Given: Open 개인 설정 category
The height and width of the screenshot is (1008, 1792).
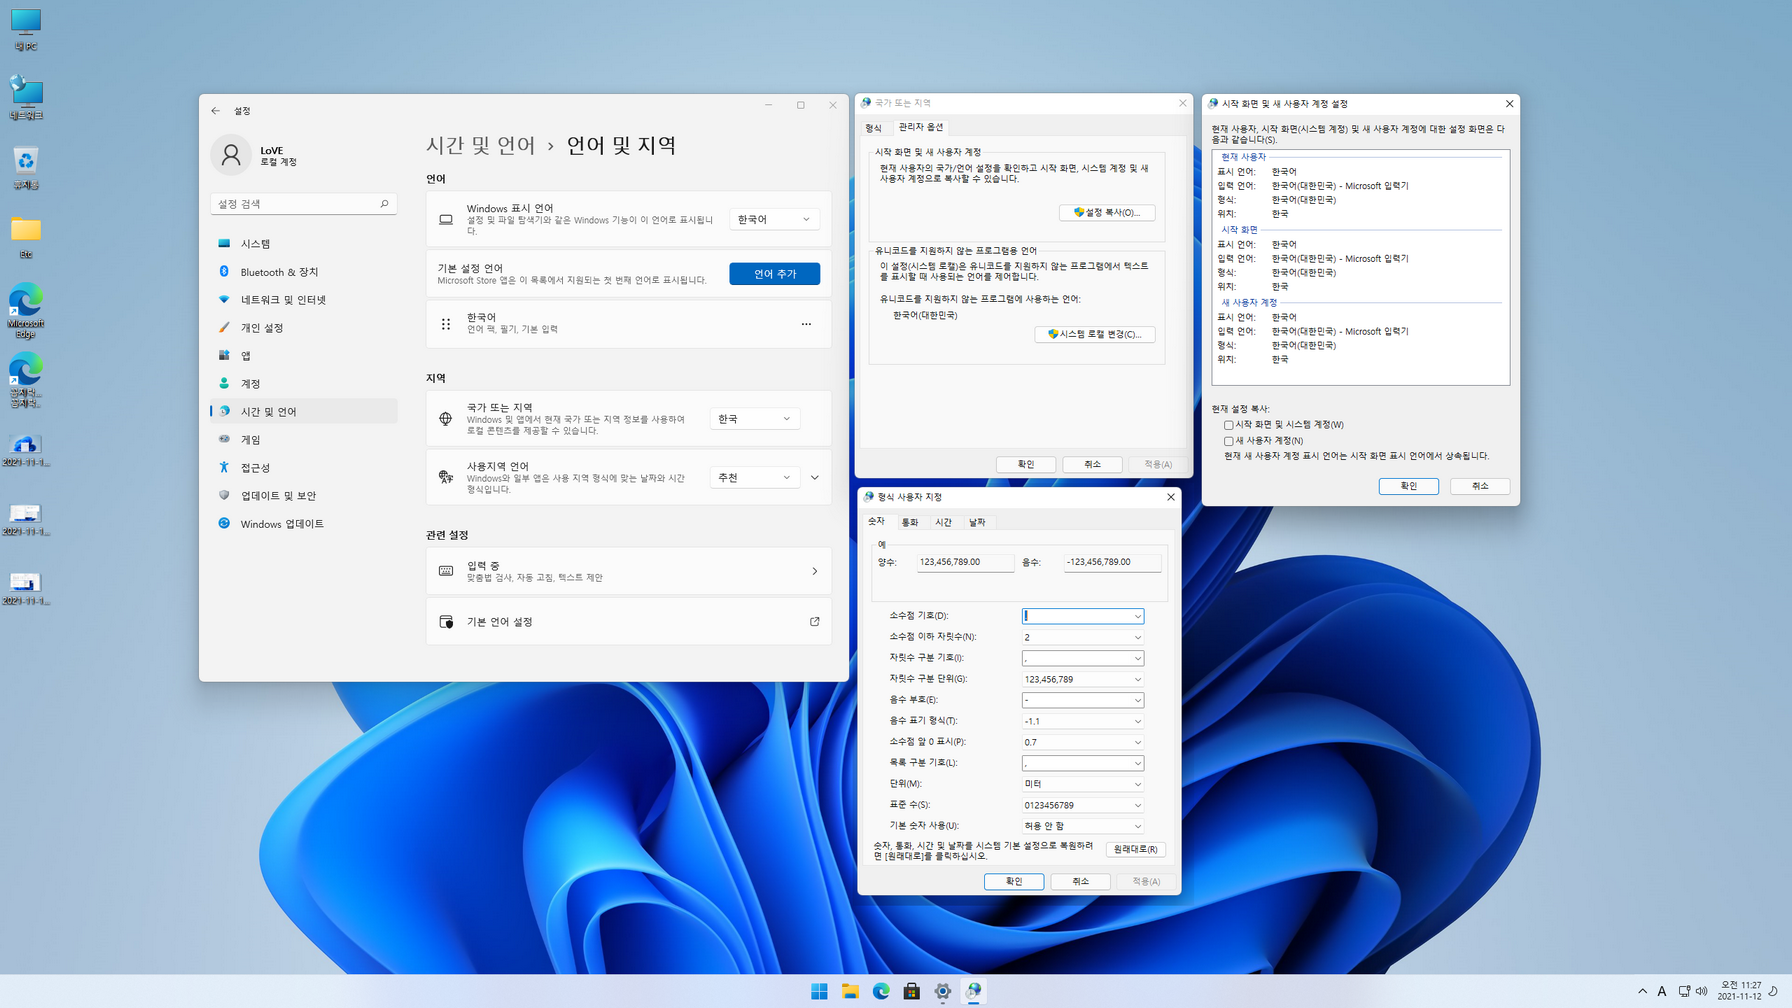Looking at the screenshot, I should click(303, 328).
